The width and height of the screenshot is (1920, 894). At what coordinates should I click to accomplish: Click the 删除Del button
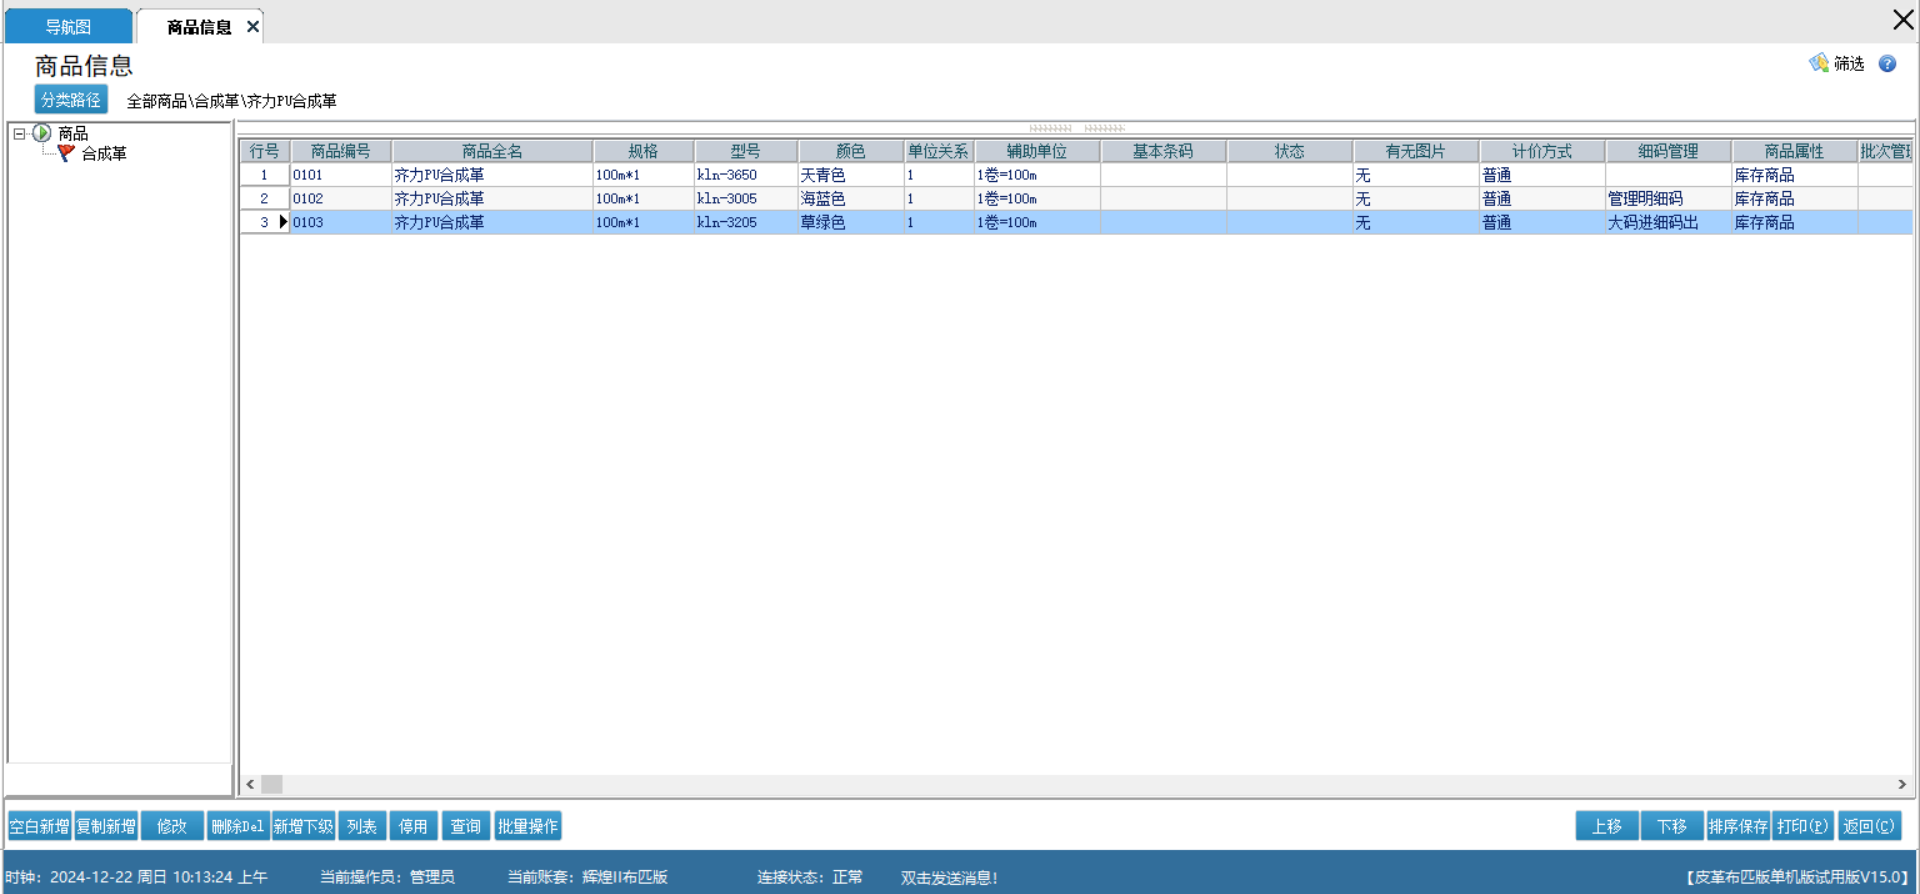coord(237,826)
